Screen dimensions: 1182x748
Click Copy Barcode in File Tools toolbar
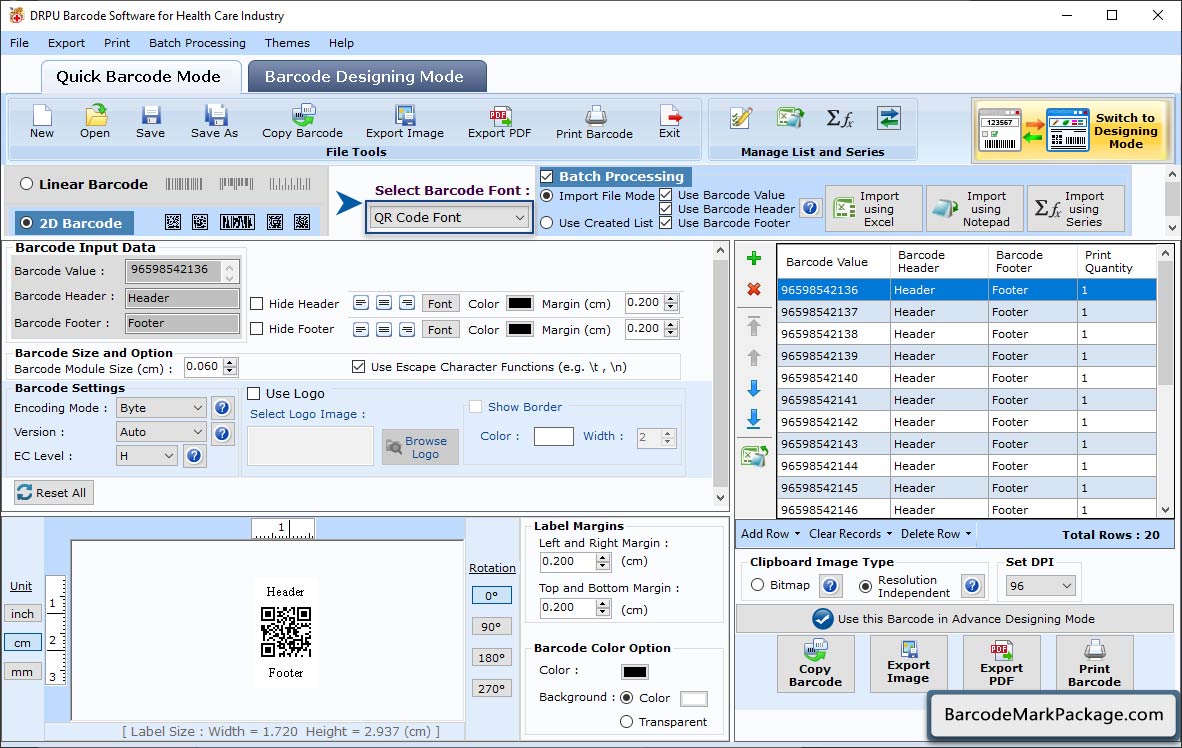[302, 122]
